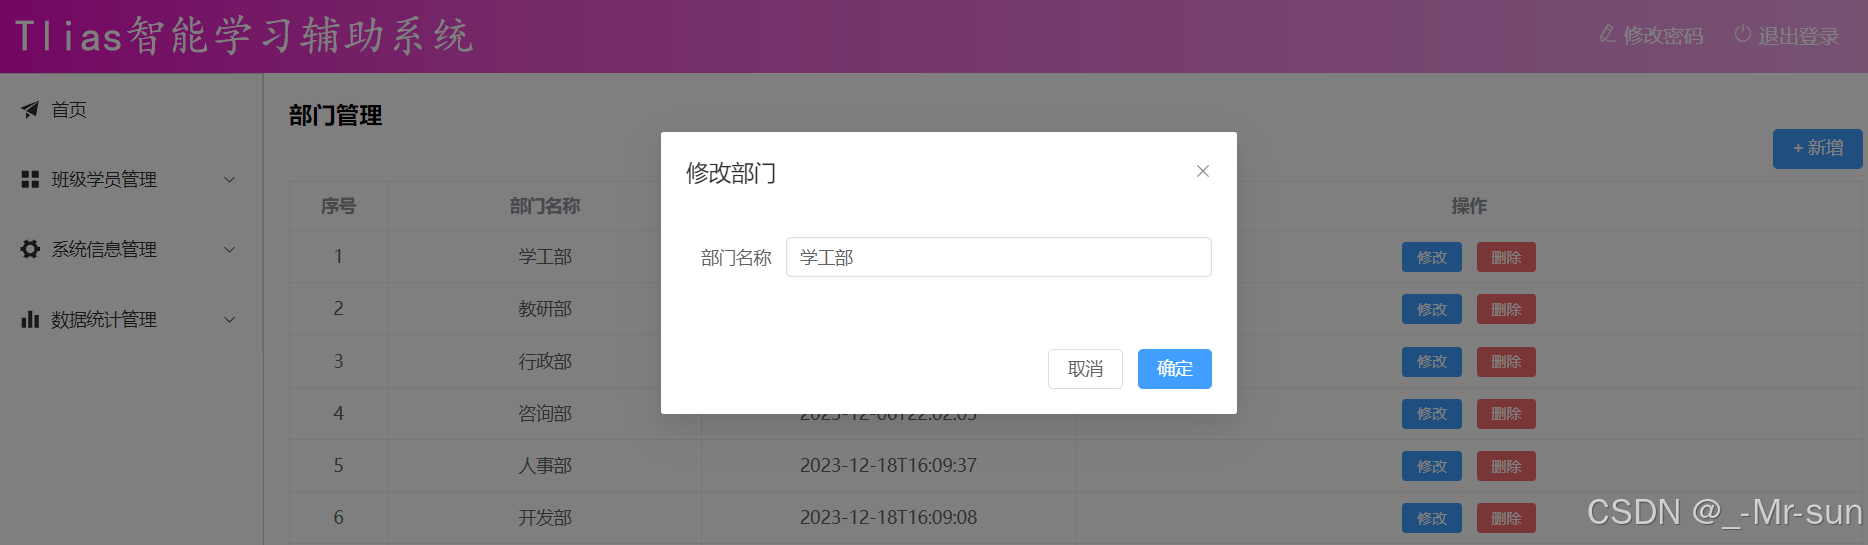1868x545 pixels.
Task: Click the 班级学员管理 grid icon
Action: pos(30,180)
